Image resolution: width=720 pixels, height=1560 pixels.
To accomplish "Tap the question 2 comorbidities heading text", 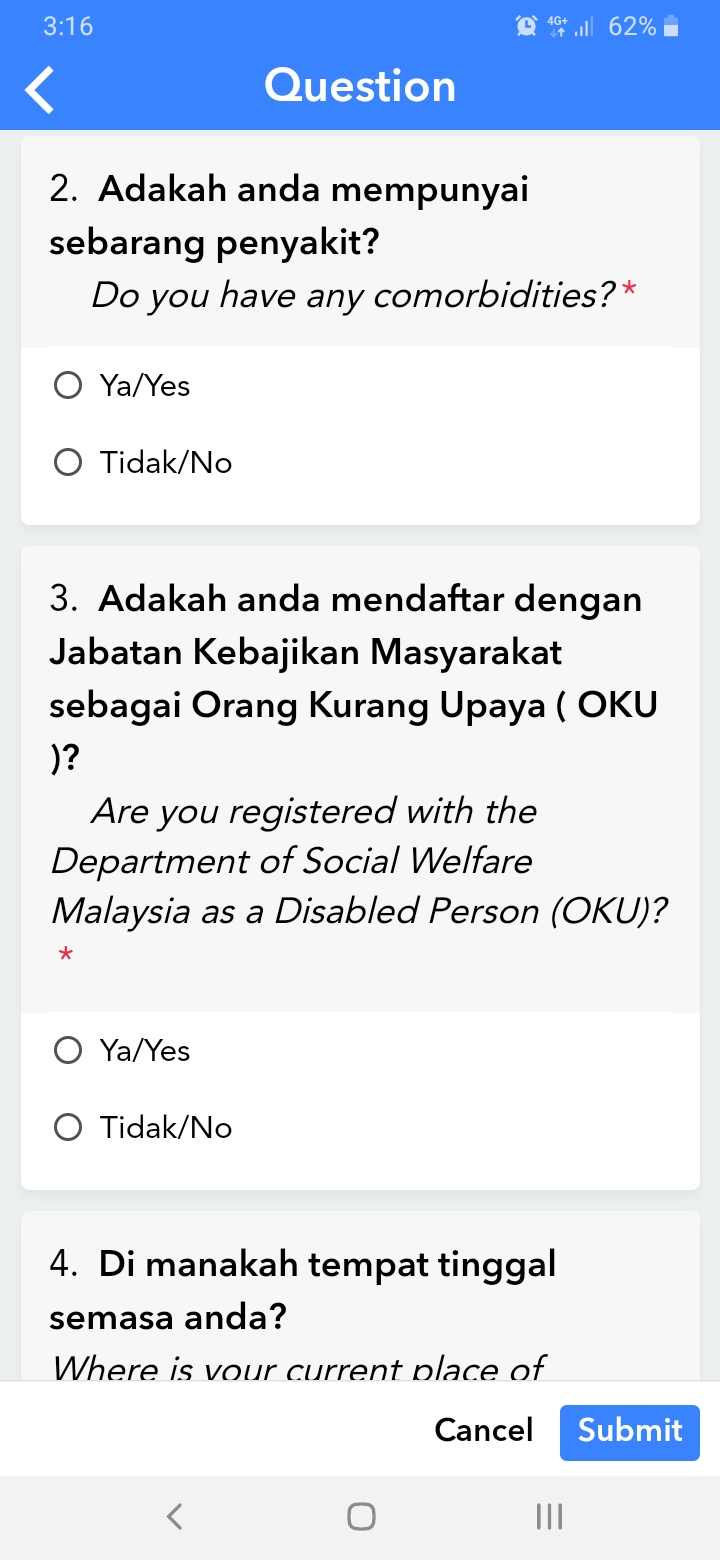I will point(289,215).
